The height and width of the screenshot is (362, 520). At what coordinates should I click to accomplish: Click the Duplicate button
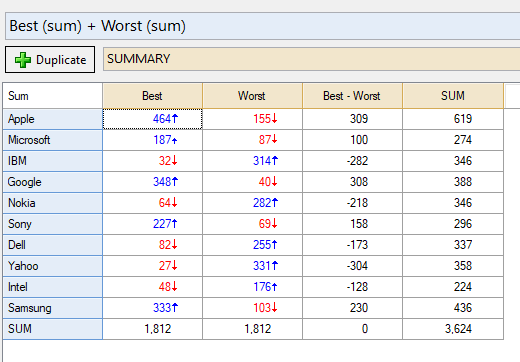pyautogui.click(x=50, y=60)
